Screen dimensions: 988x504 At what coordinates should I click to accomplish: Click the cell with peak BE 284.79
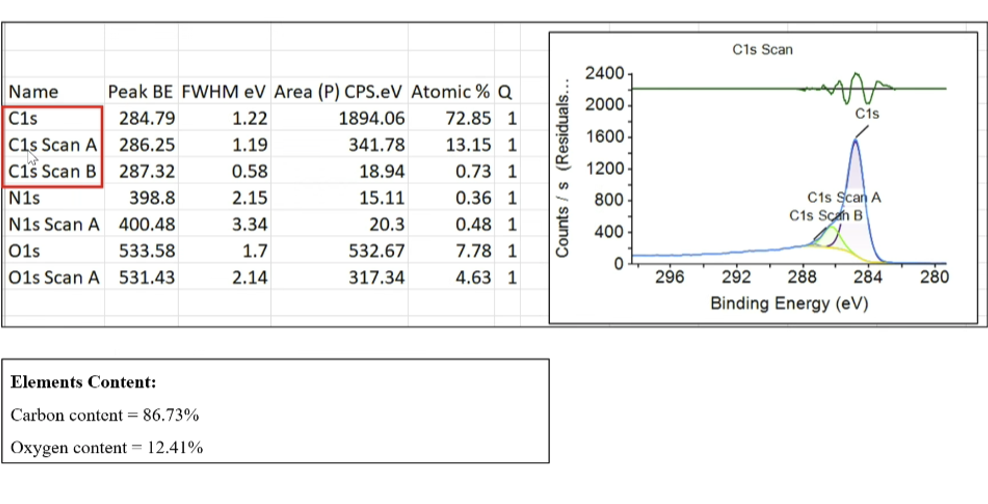pos(148,119)
